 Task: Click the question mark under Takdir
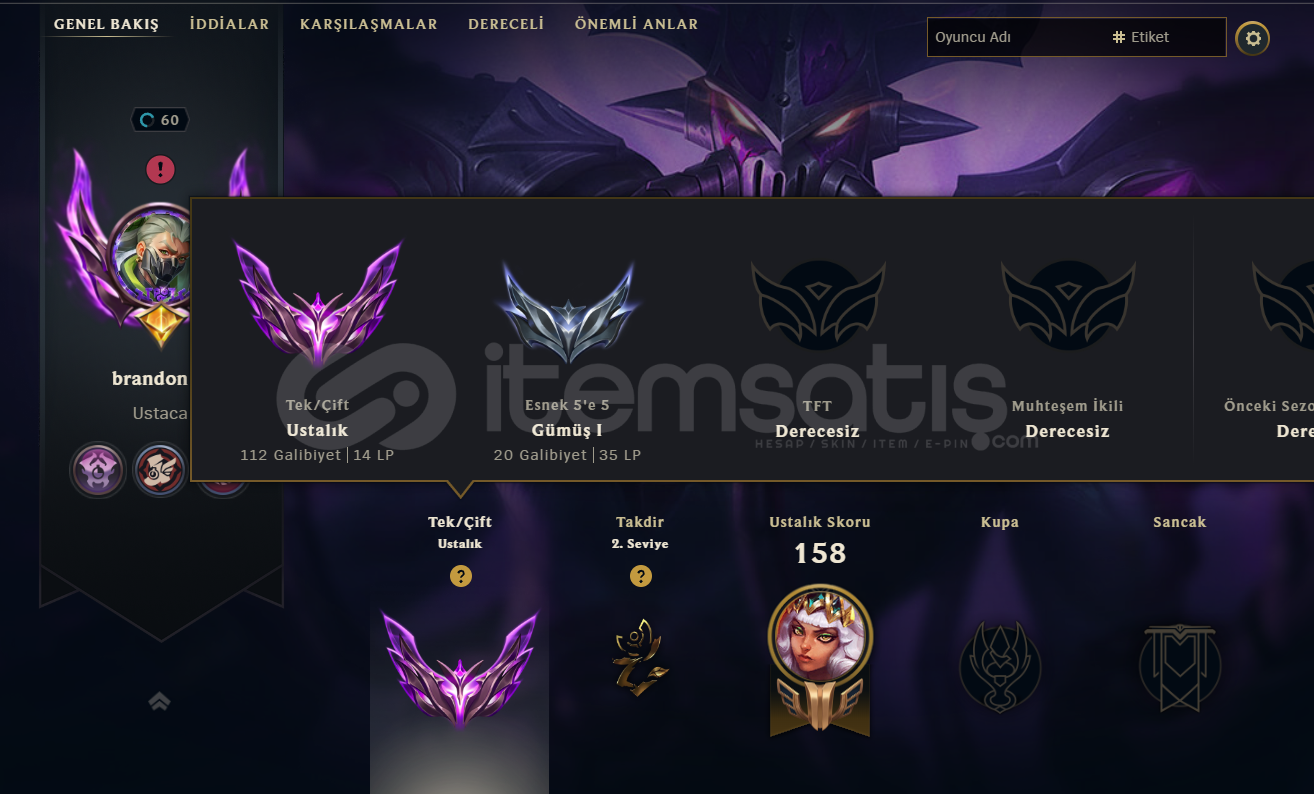click(x=640, y=576)
